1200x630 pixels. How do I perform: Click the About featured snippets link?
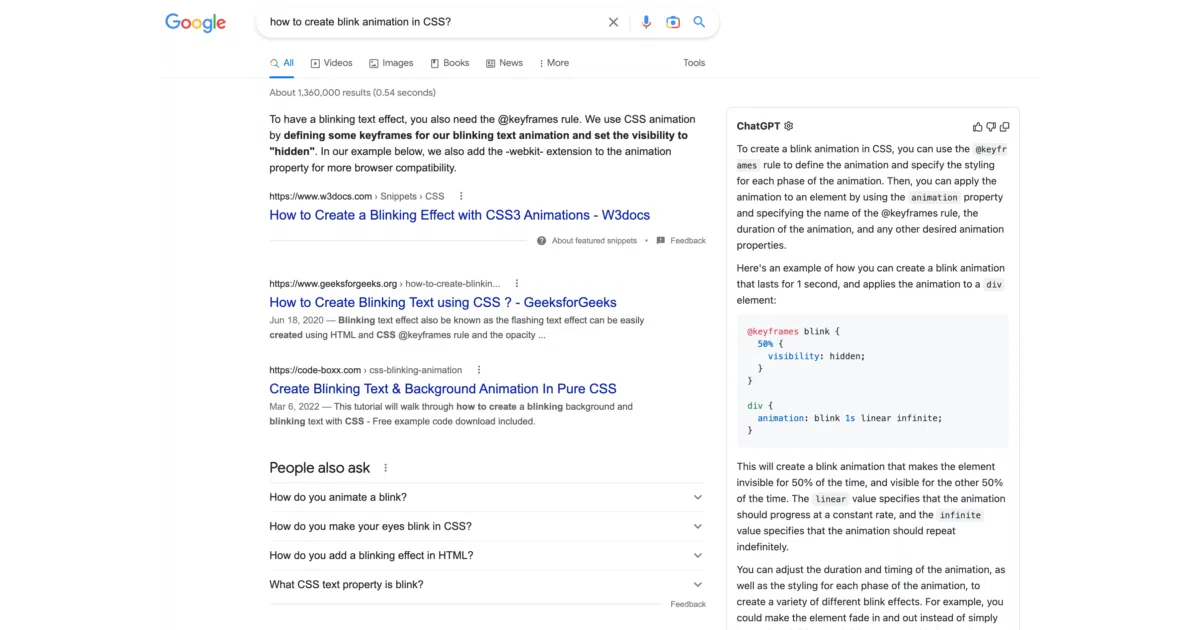tap(594, 241)
